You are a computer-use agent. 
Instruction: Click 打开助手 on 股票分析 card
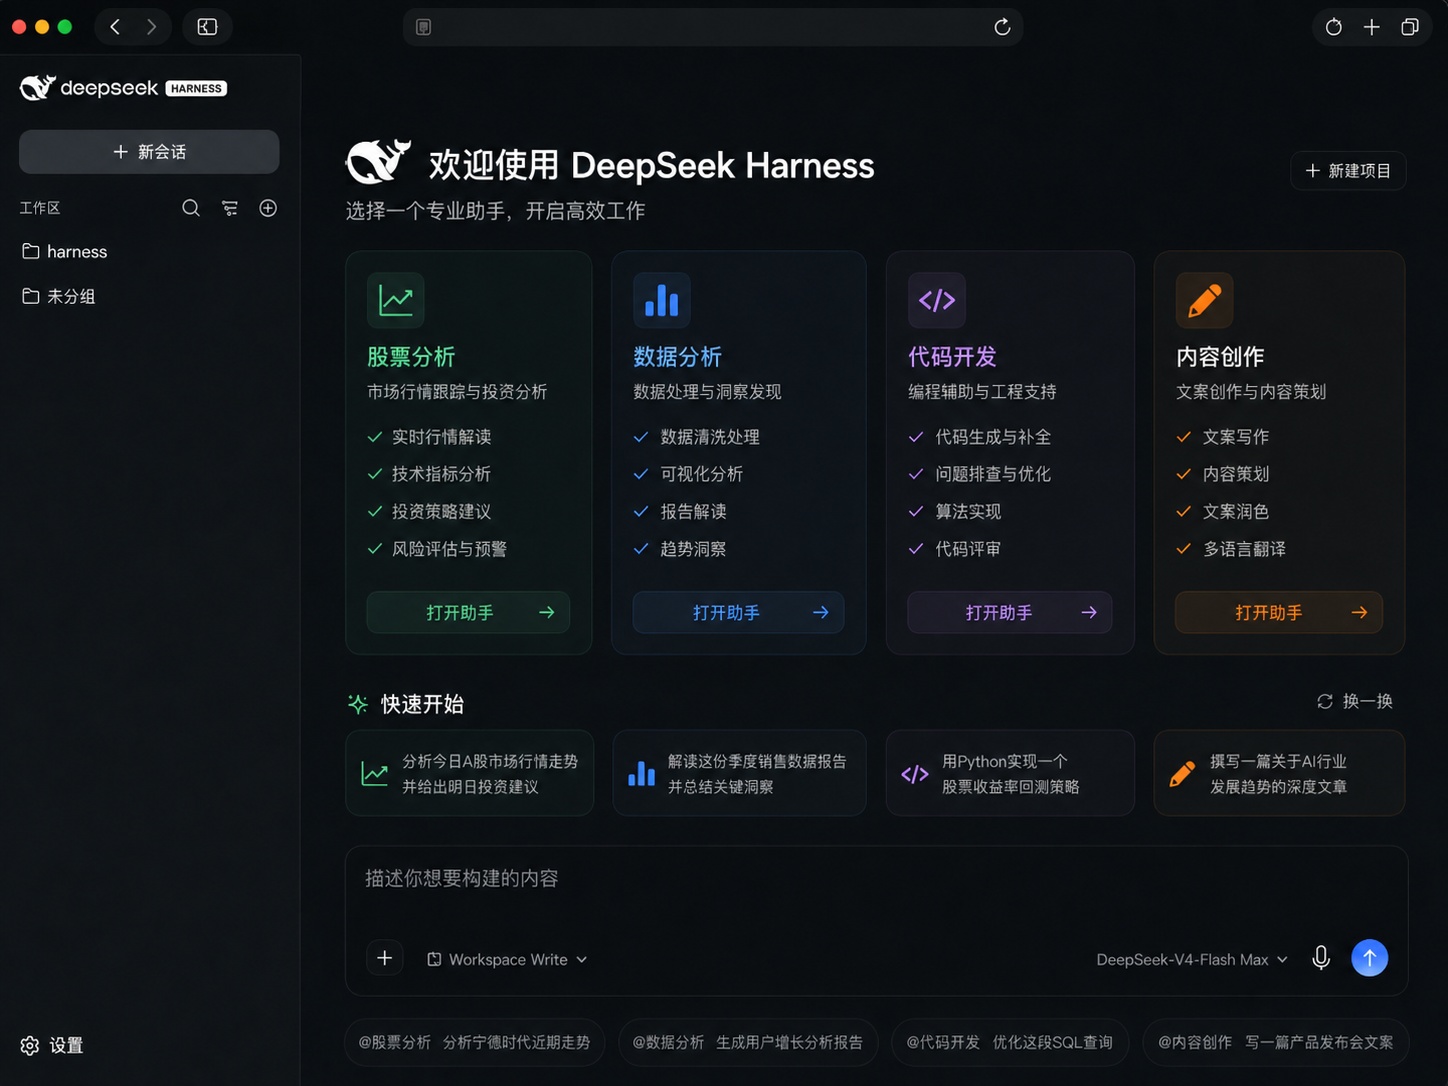pyautogui.click(x=468, y=612)
